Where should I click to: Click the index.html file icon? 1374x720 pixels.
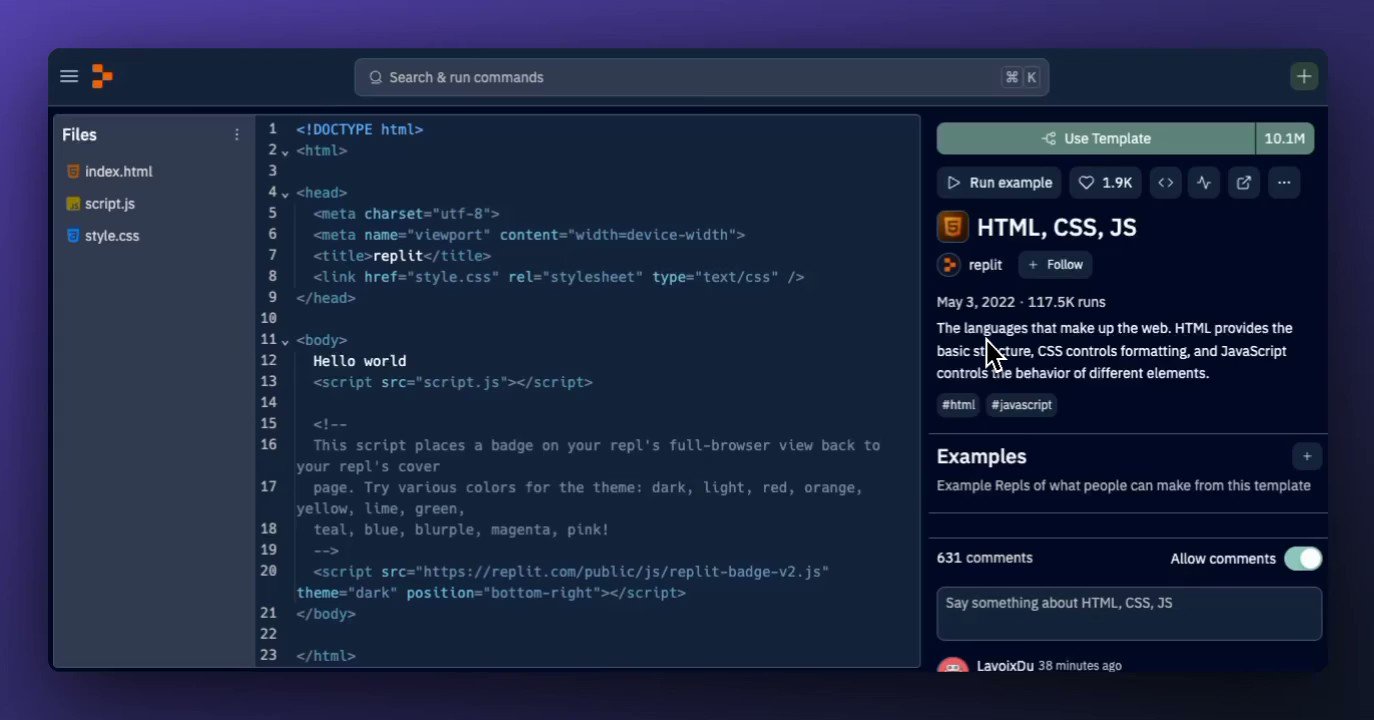pos(73,171)
